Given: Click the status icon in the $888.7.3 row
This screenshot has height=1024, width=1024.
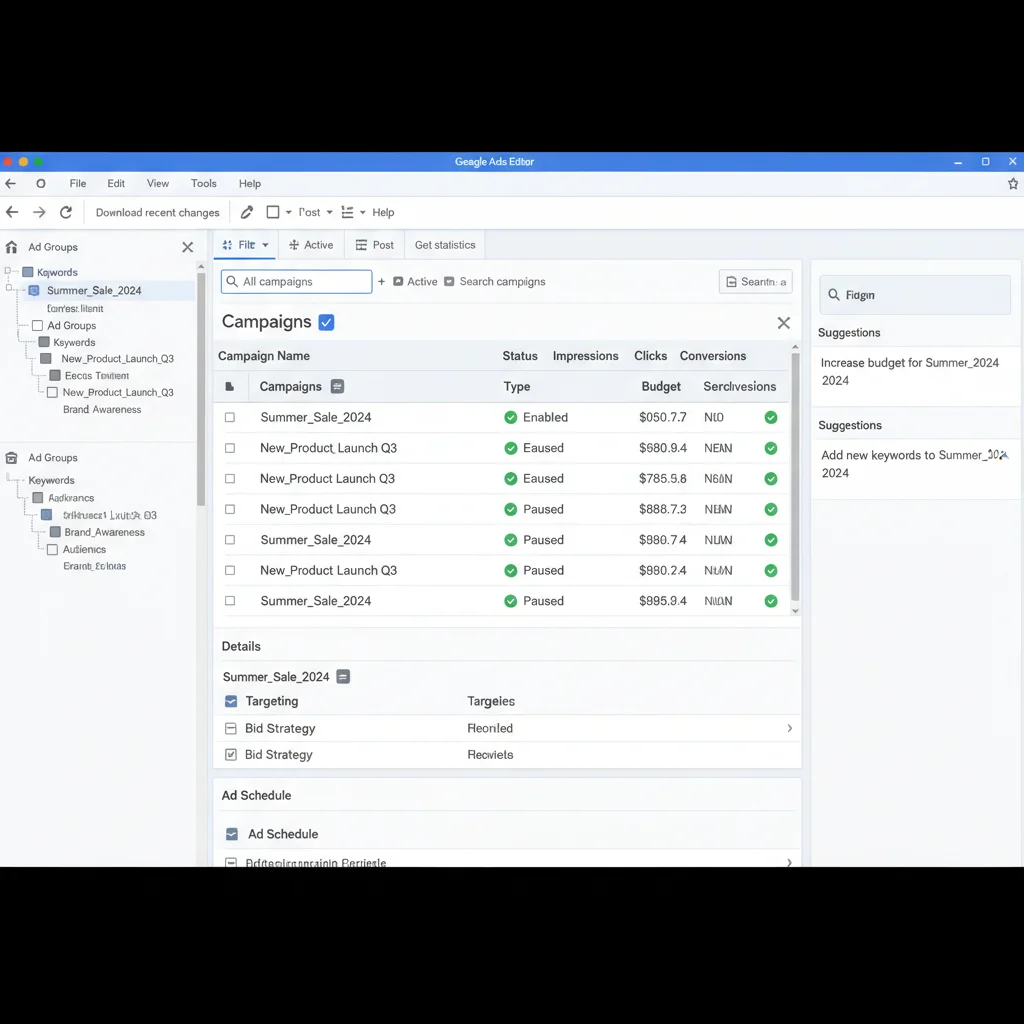Looking at the screenshot, I should pyautogui.click(x=511, y=509).
